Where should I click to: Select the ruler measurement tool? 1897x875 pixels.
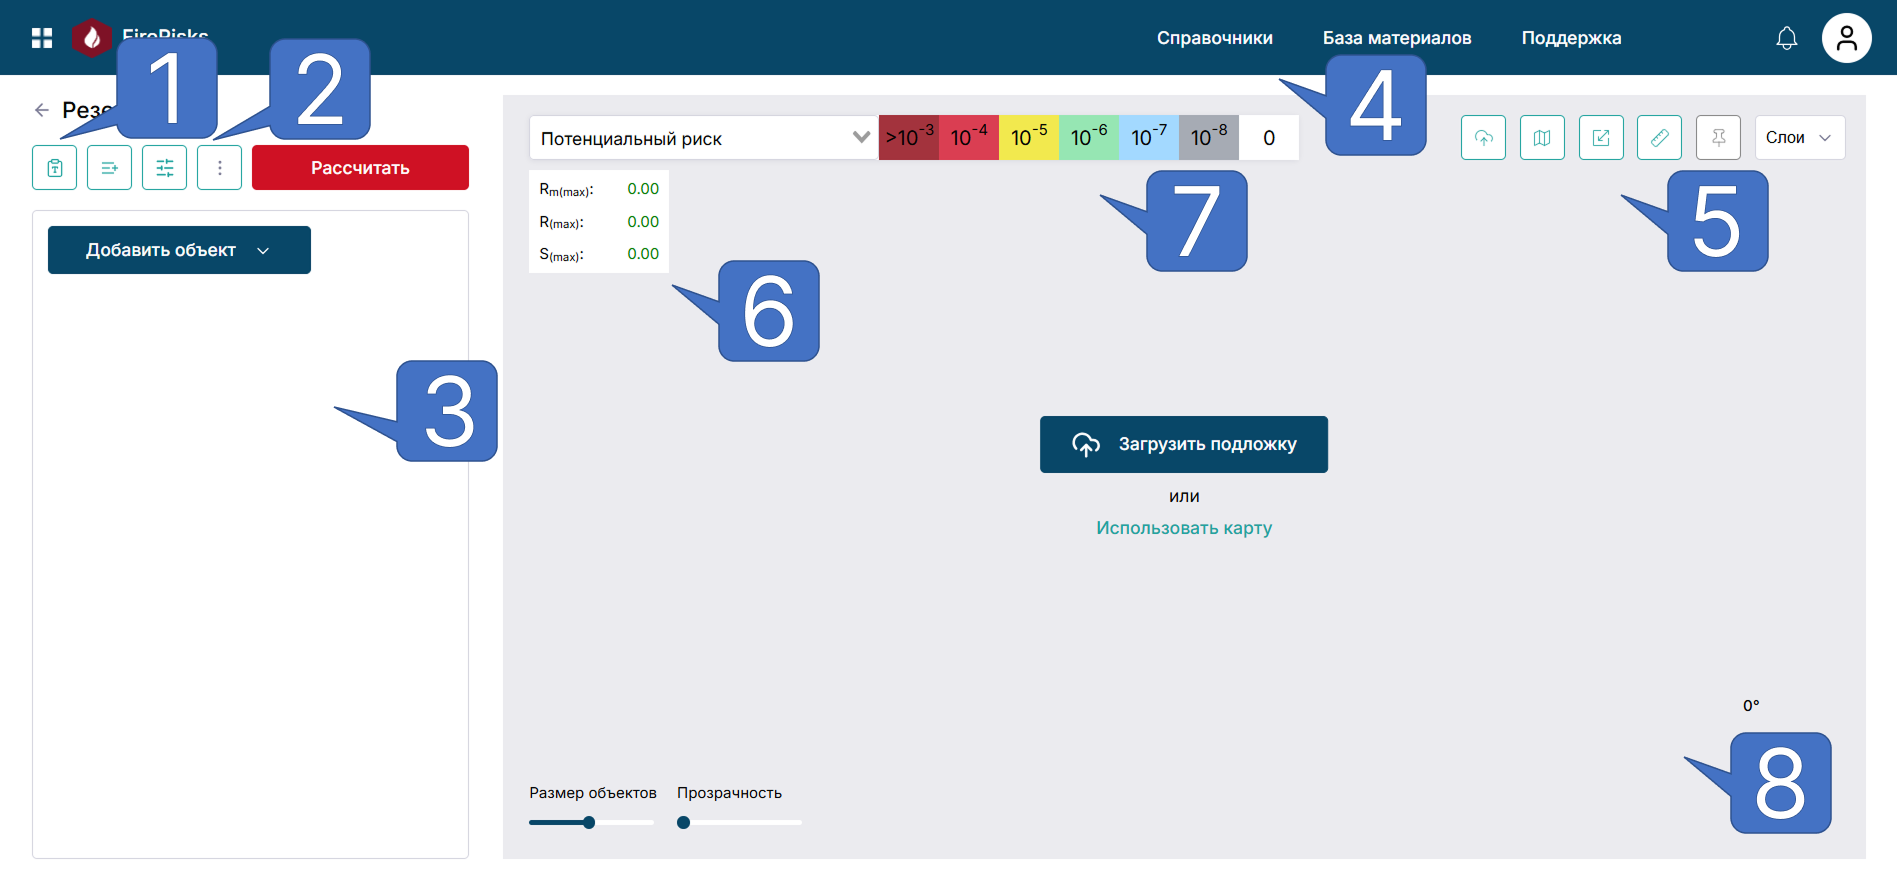pyautogui.click(x=1659, y=138)
